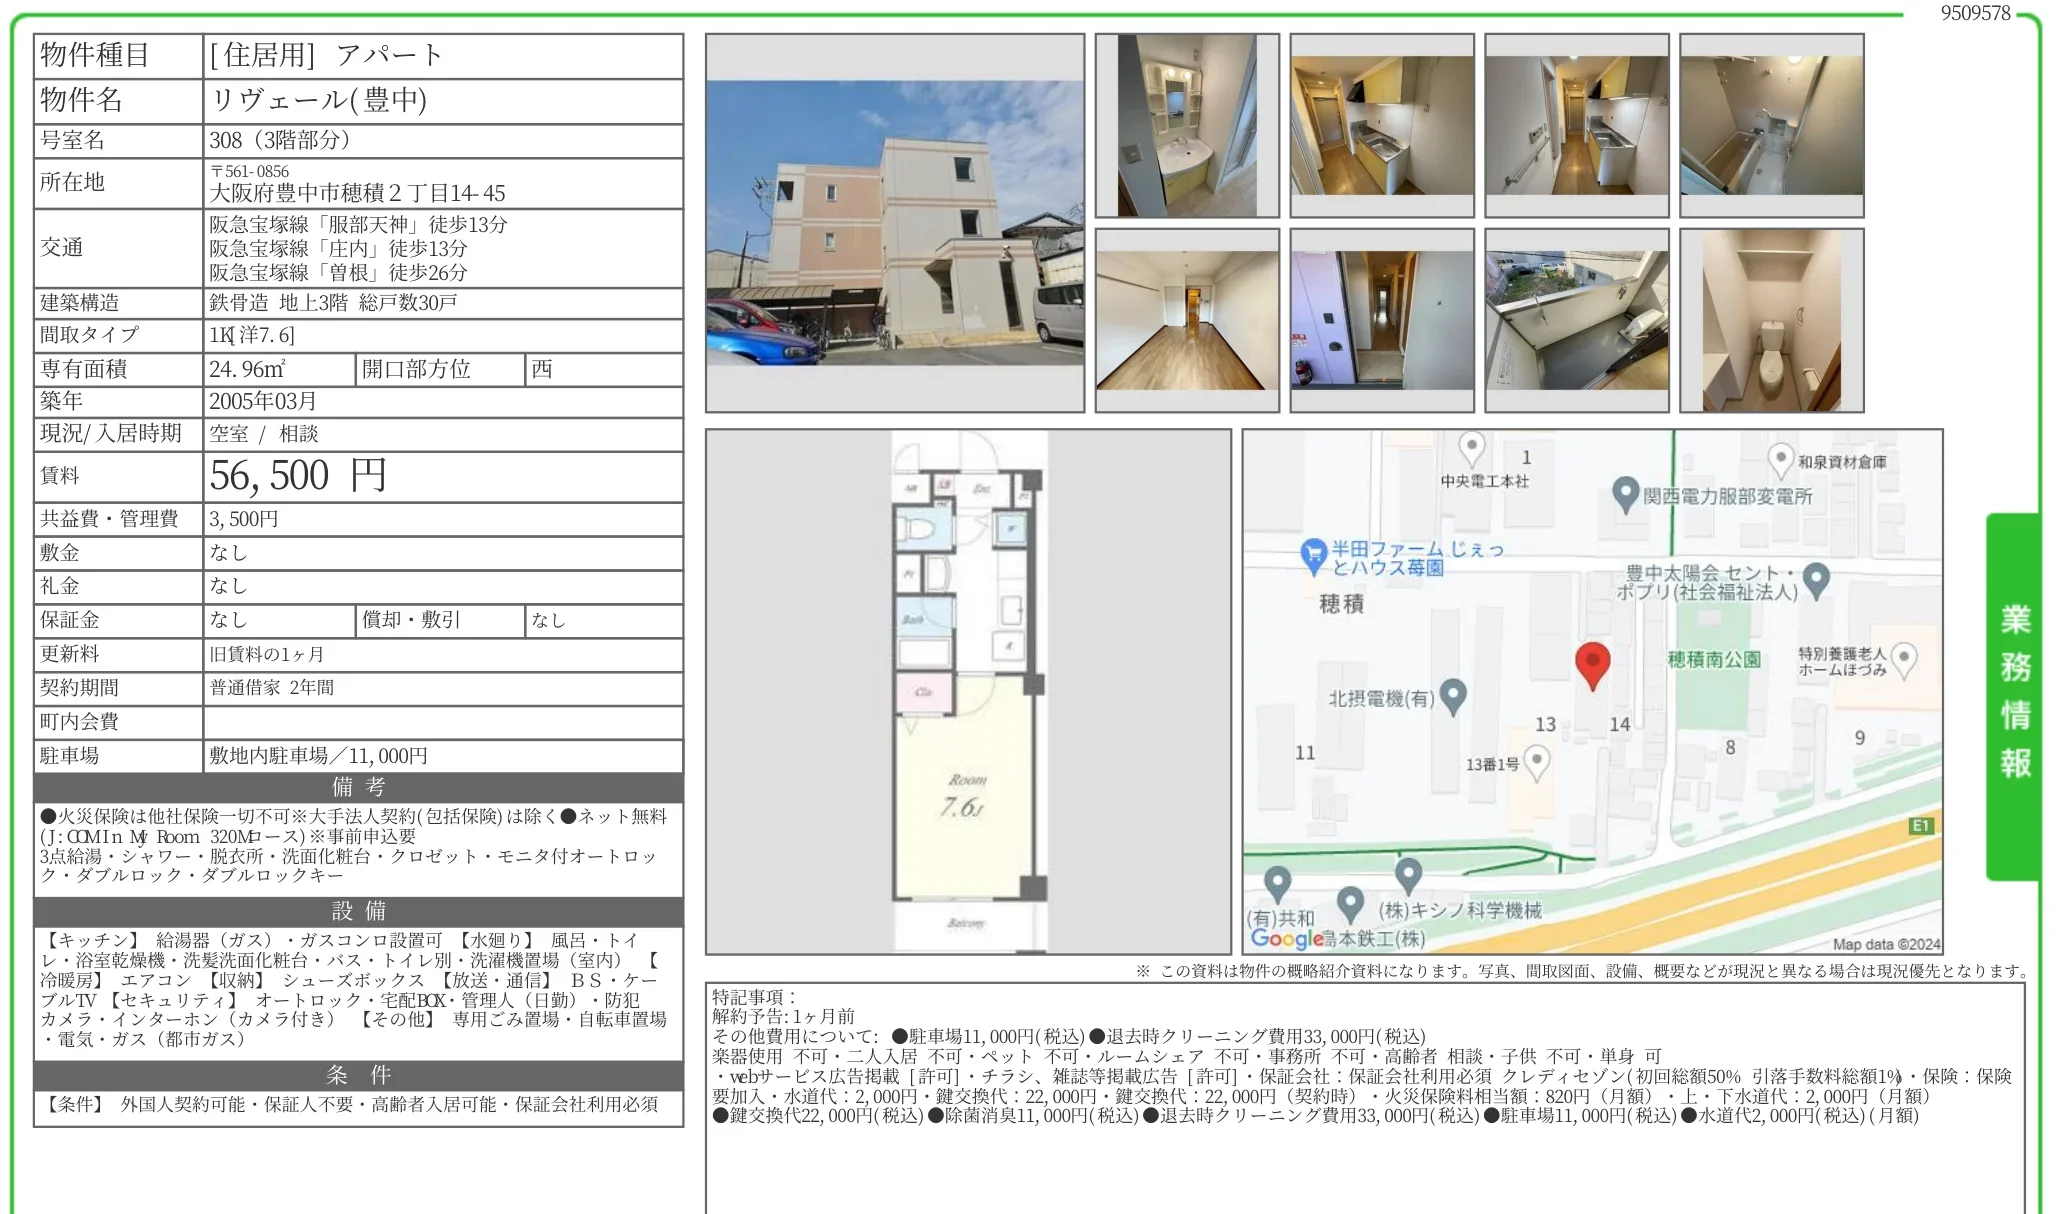Select build date 2005年03月

click(x=263, y=401)
